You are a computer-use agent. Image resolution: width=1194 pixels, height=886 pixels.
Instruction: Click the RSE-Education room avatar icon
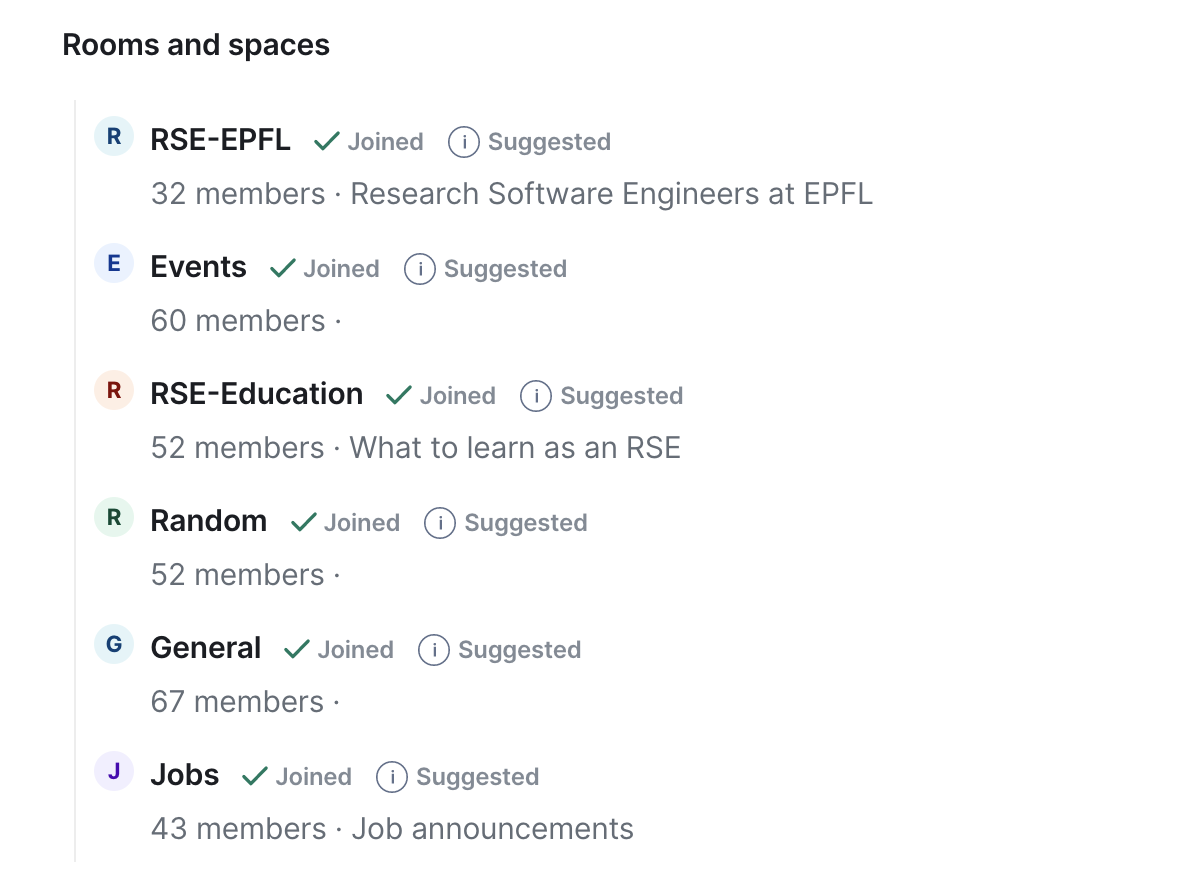pos(114,390)
